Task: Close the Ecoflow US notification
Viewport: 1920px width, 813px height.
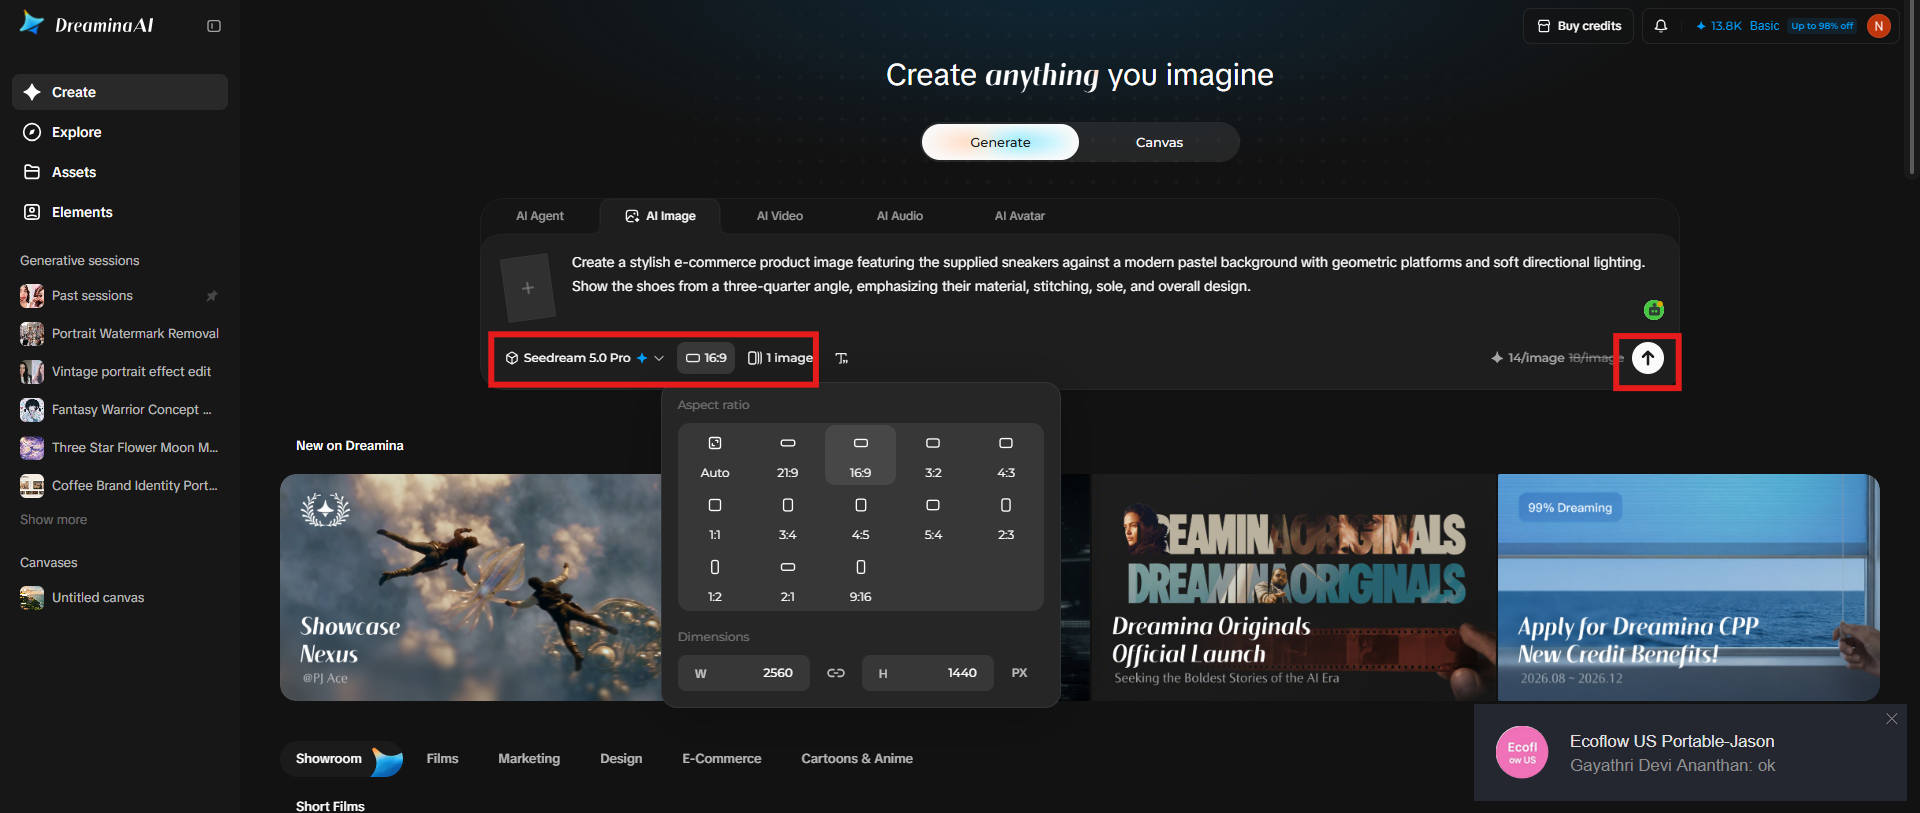Action: pos(1892,719)
